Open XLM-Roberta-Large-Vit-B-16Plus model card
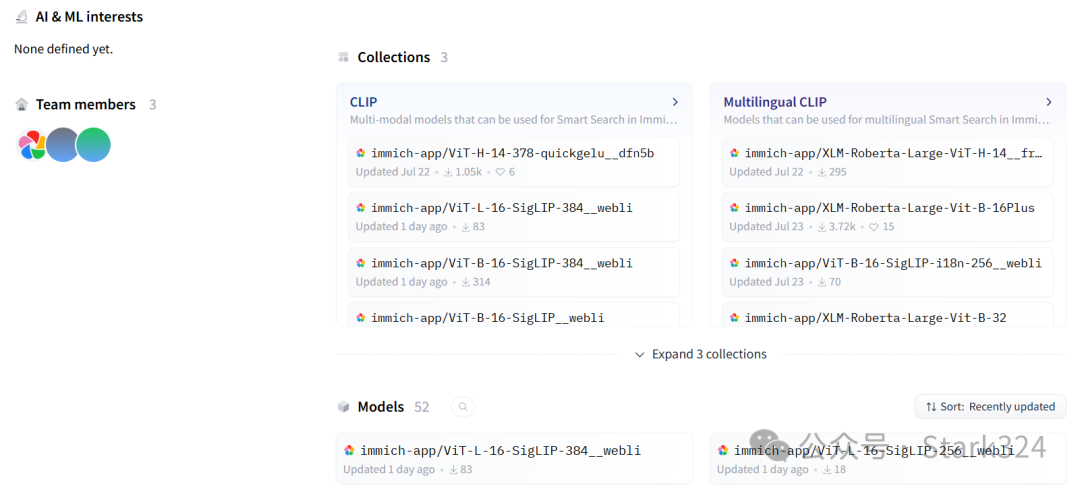This screenshot has width=1080, height=490. point(887,217)
